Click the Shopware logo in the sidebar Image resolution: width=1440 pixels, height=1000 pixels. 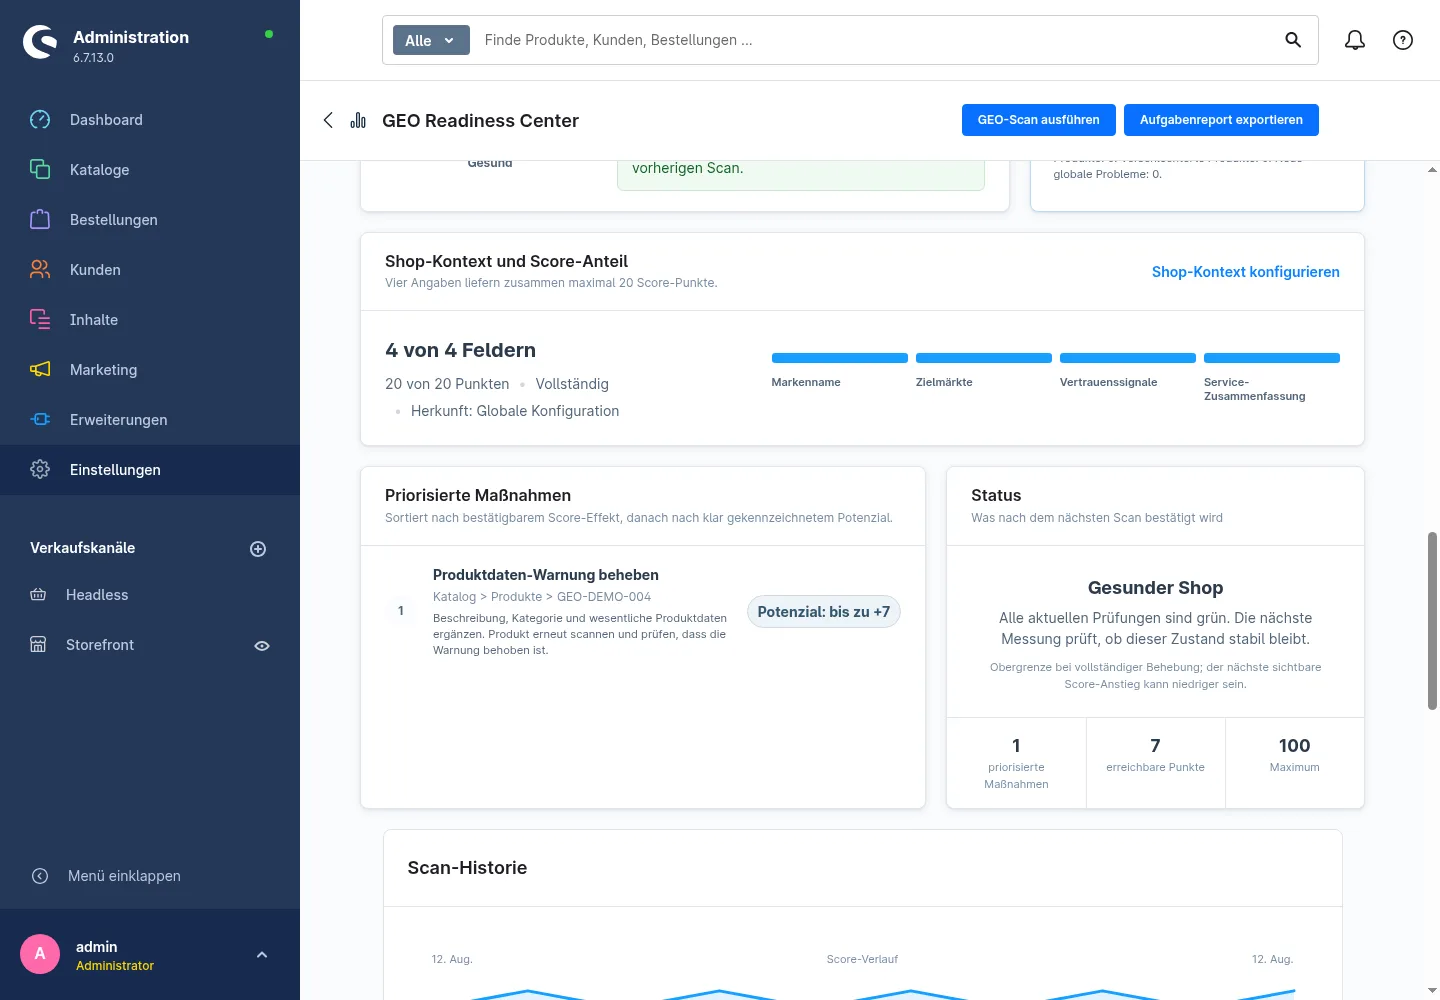40,42
